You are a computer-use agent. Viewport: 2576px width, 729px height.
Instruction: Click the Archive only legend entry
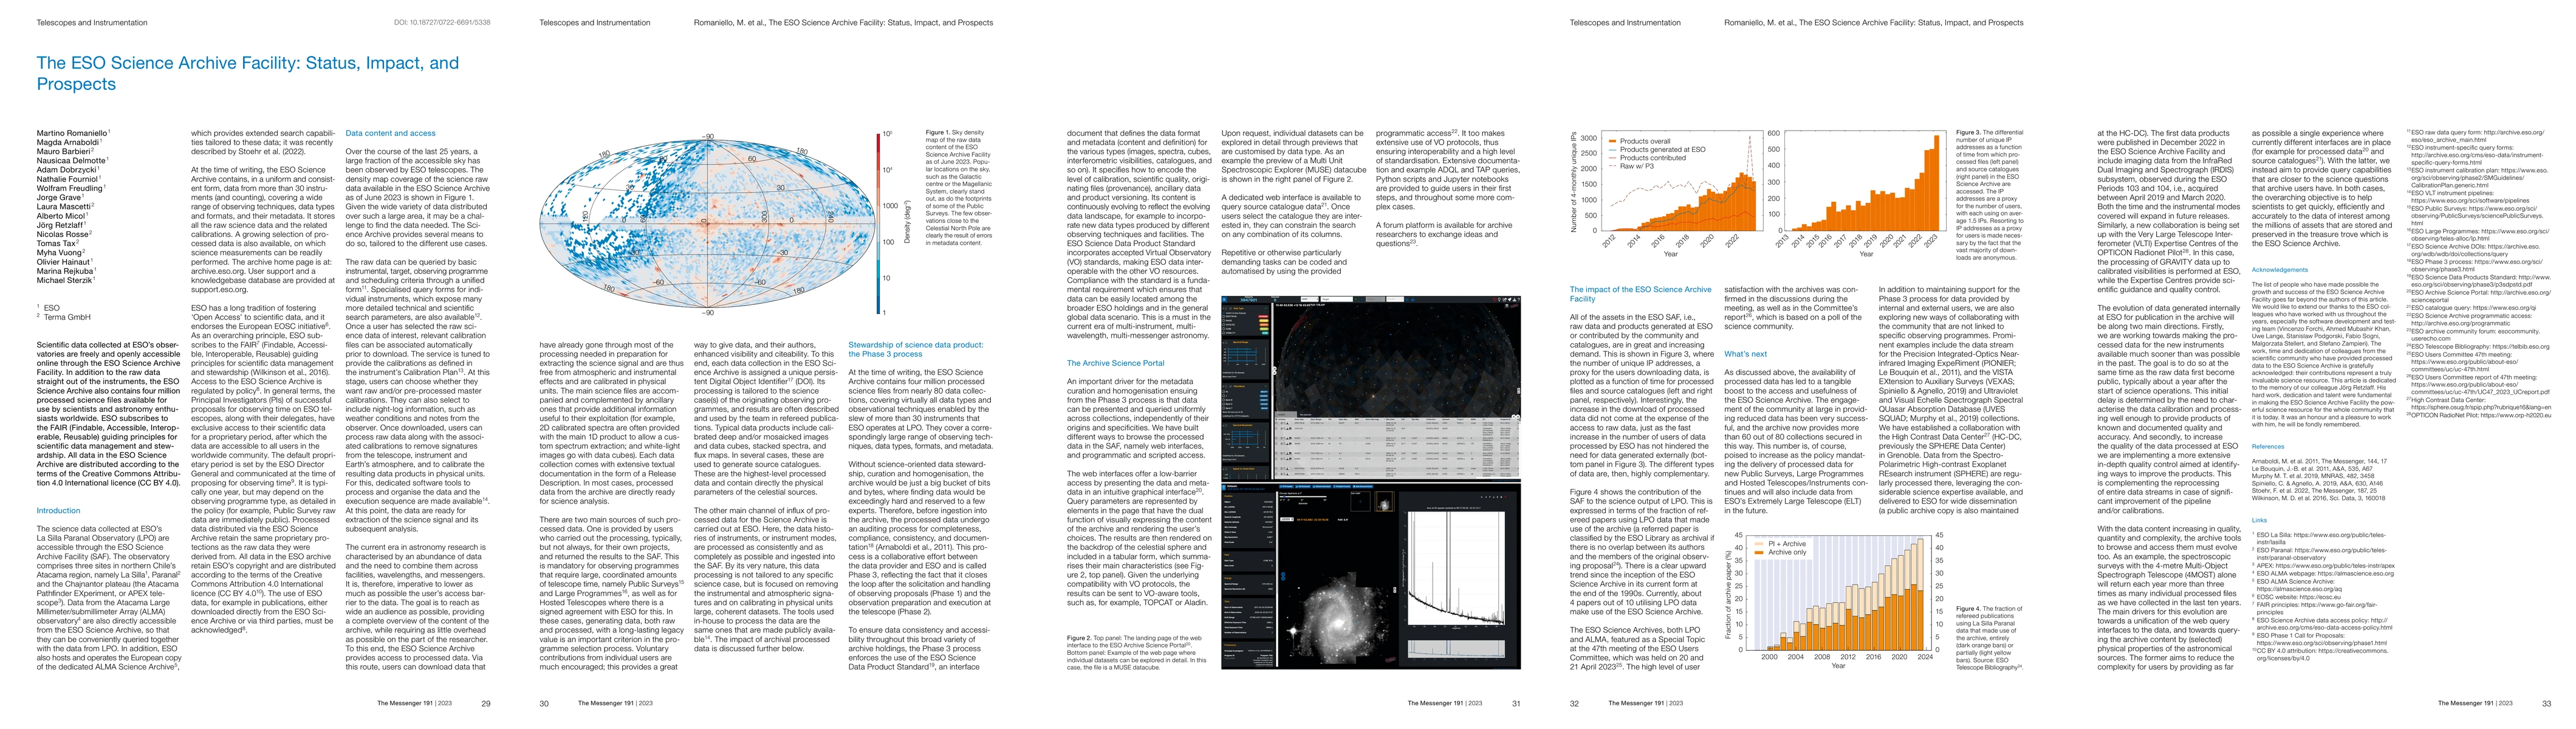pos(1782,552)
